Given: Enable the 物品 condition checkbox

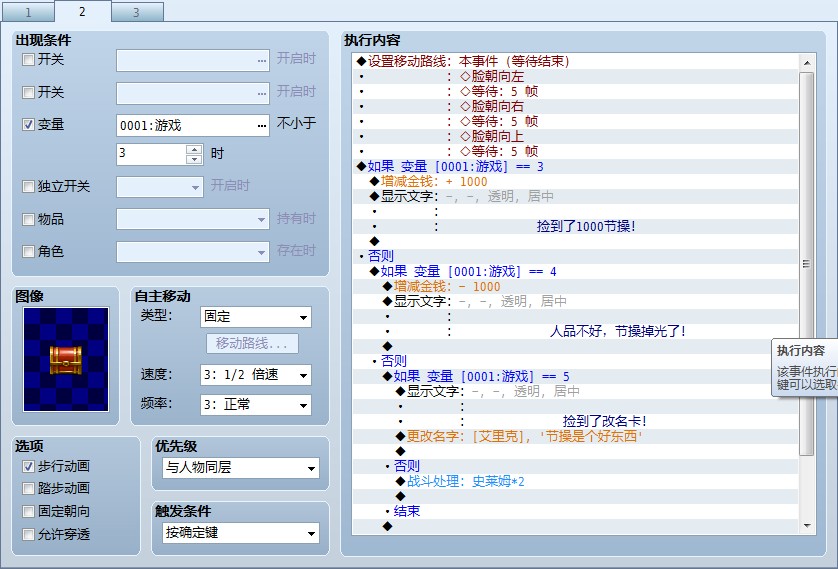Looking at the screenshot, I should pyautogui.click(x=28, y=219).
